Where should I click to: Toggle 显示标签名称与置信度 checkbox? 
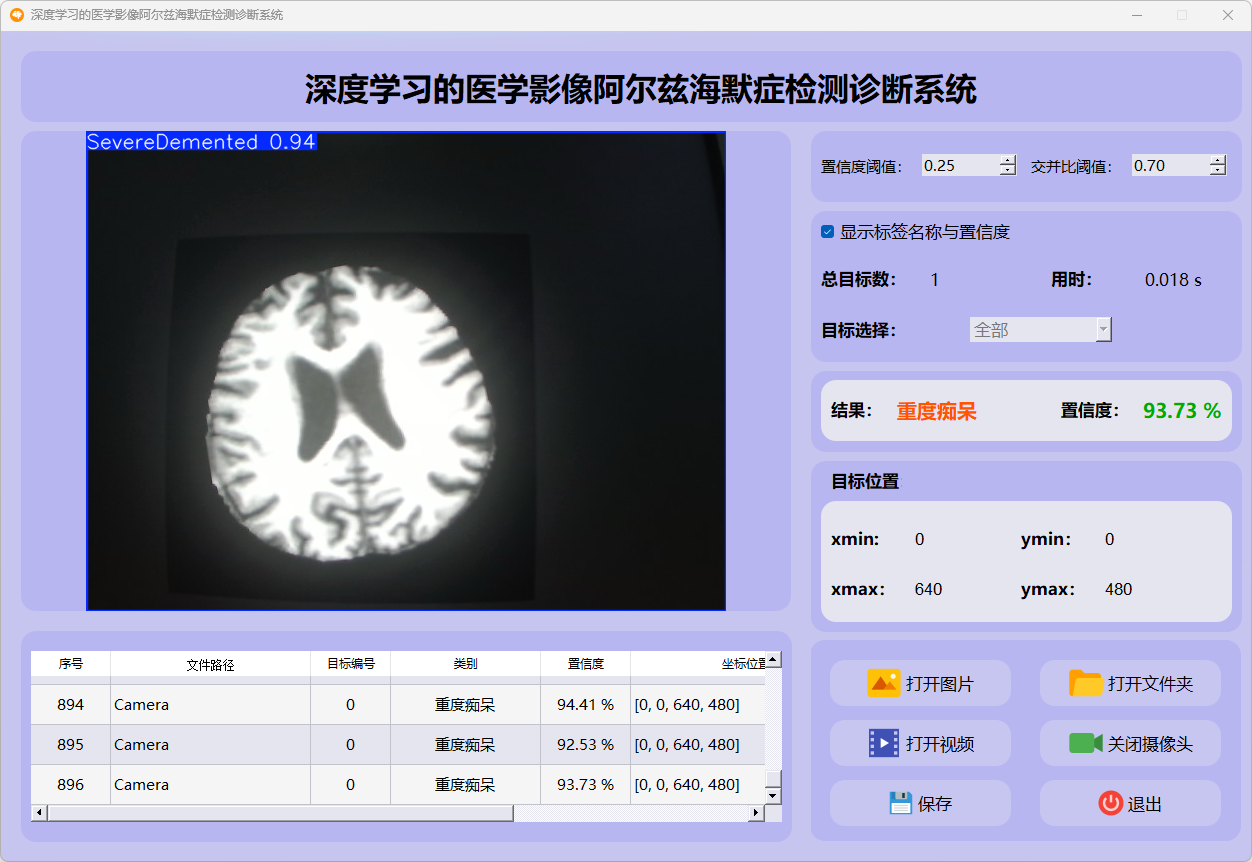pyautogui.click(x=828, y=232)
